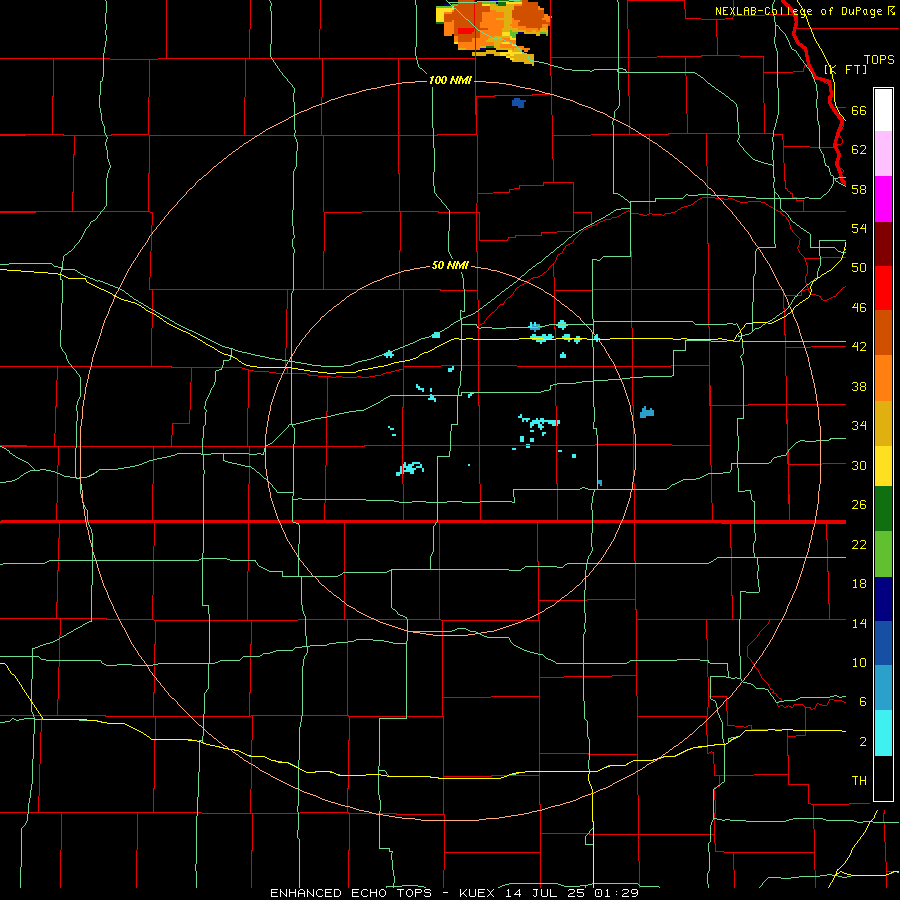Screen dimensions: 900x900
Task: Pick the 6 scale value
Action: tap(862, 701)
